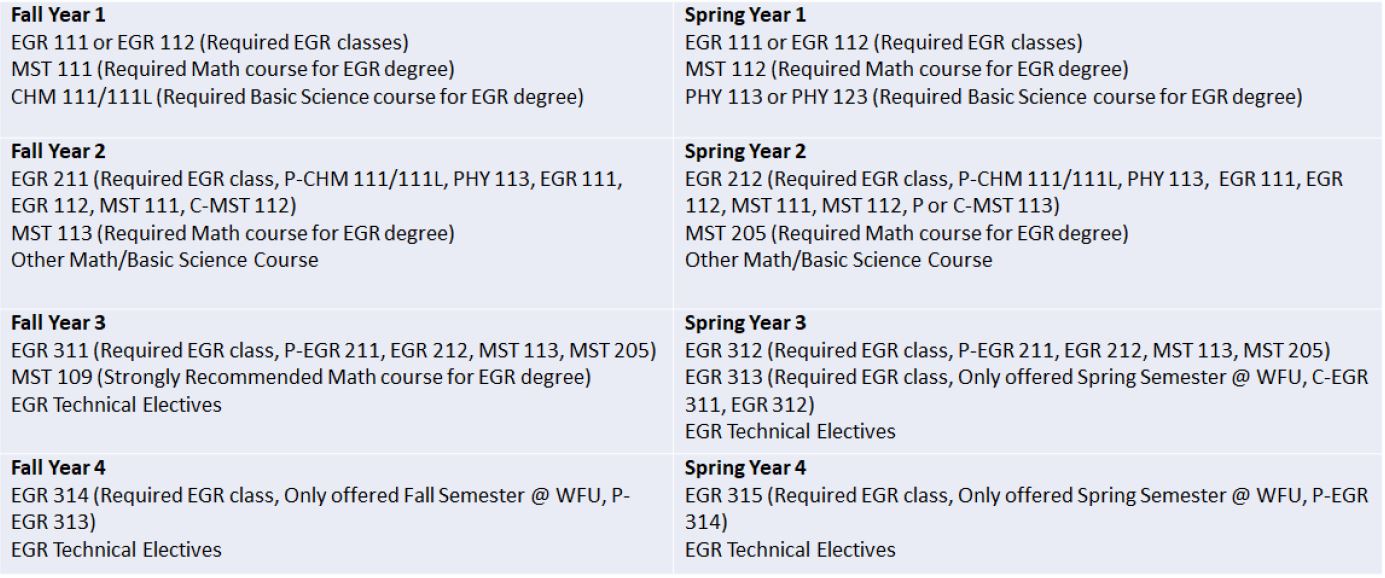Select the Spring Year 2 heading

pos(745,152)
